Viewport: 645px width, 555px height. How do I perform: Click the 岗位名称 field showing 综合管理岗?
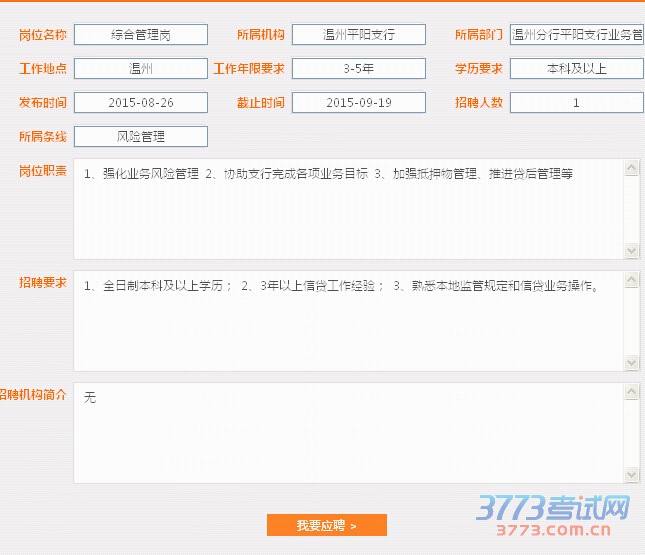[x=141, y=35]
